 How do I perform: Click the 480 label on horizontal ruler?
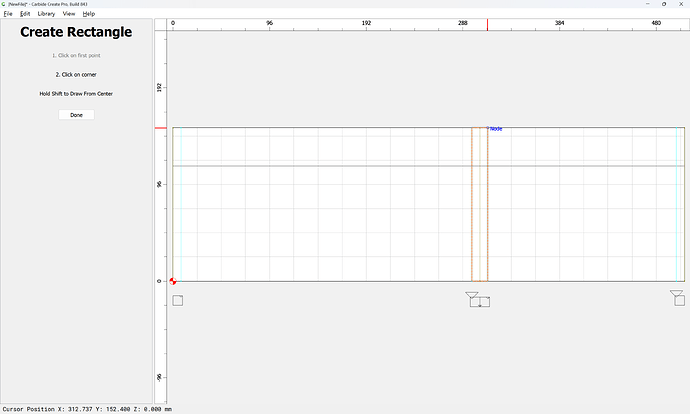(x=656, y=23)
